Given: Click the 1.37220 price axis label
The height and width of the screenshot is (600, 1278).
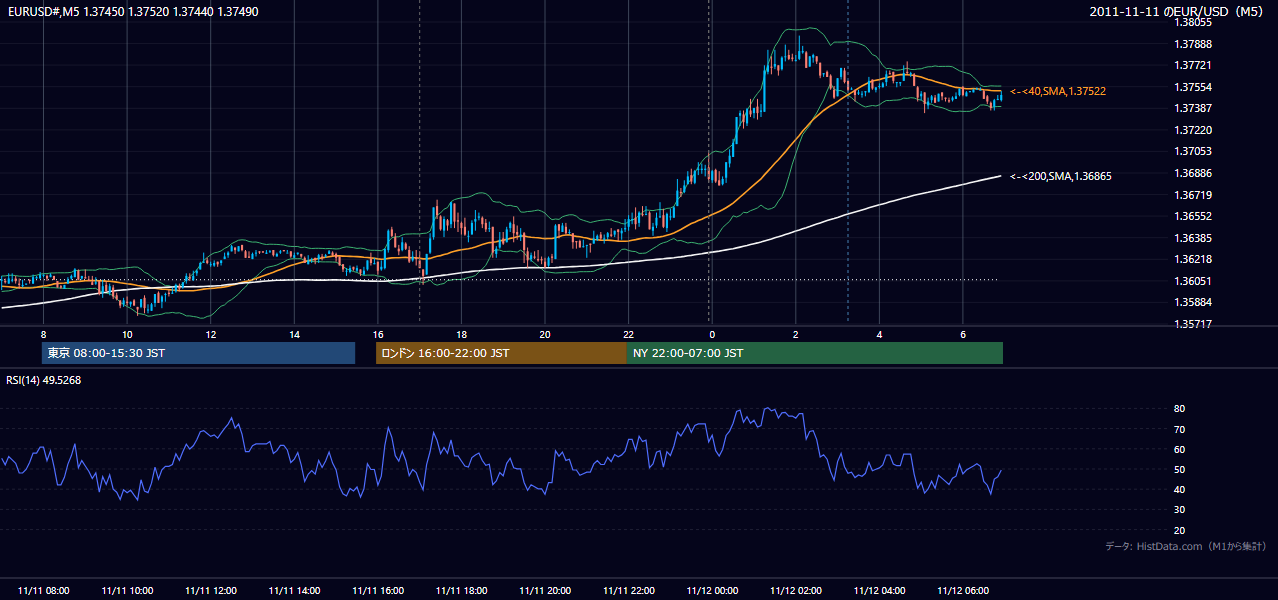Looking at the screenshot, I should click(x=1193, y=130).
